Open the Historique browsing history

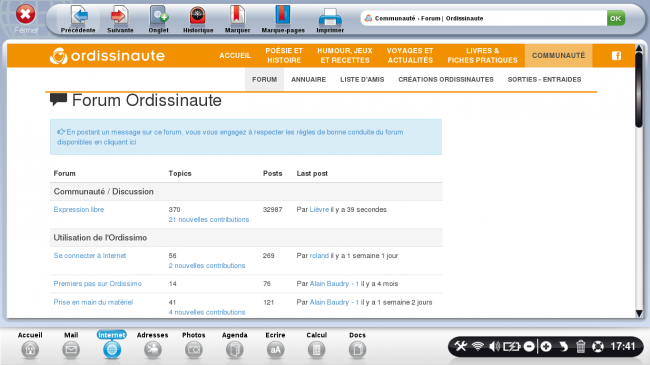click(198, 19)
